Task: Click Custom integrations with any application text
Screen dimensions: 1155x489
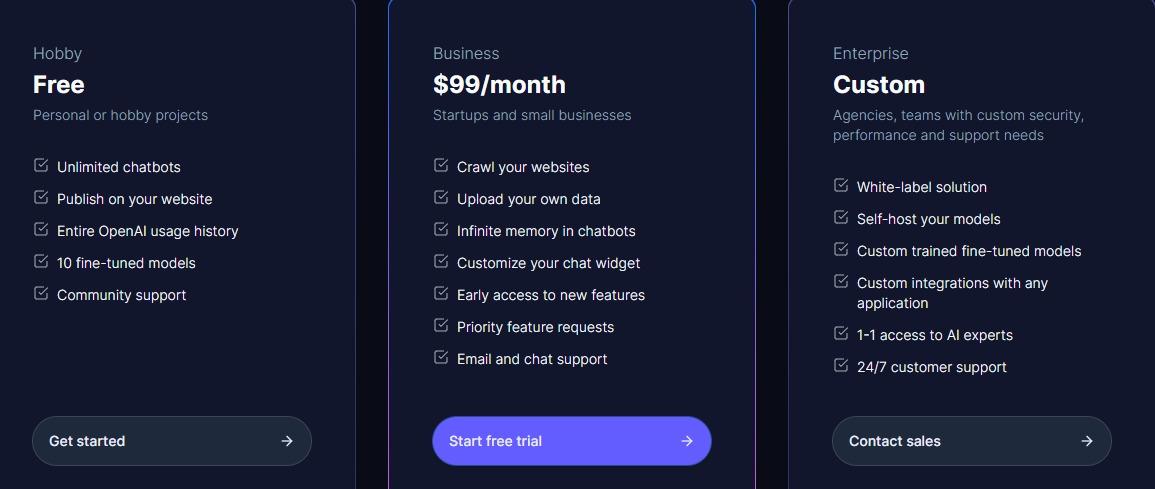Action: [x=952, y=293]
